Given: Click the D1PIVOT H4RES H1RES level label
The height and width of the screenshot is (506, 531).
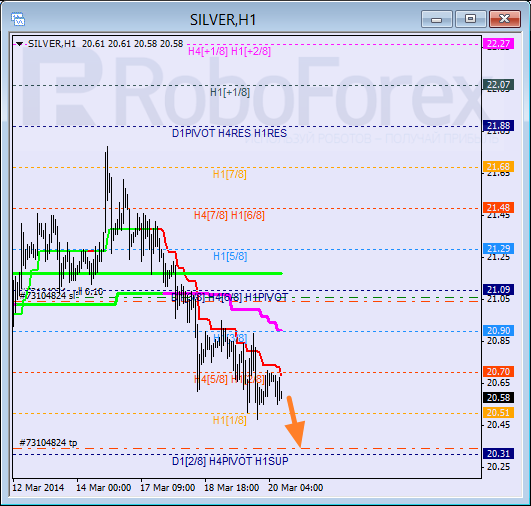Looking at the screenshot, I should click(x=229, y=133).
